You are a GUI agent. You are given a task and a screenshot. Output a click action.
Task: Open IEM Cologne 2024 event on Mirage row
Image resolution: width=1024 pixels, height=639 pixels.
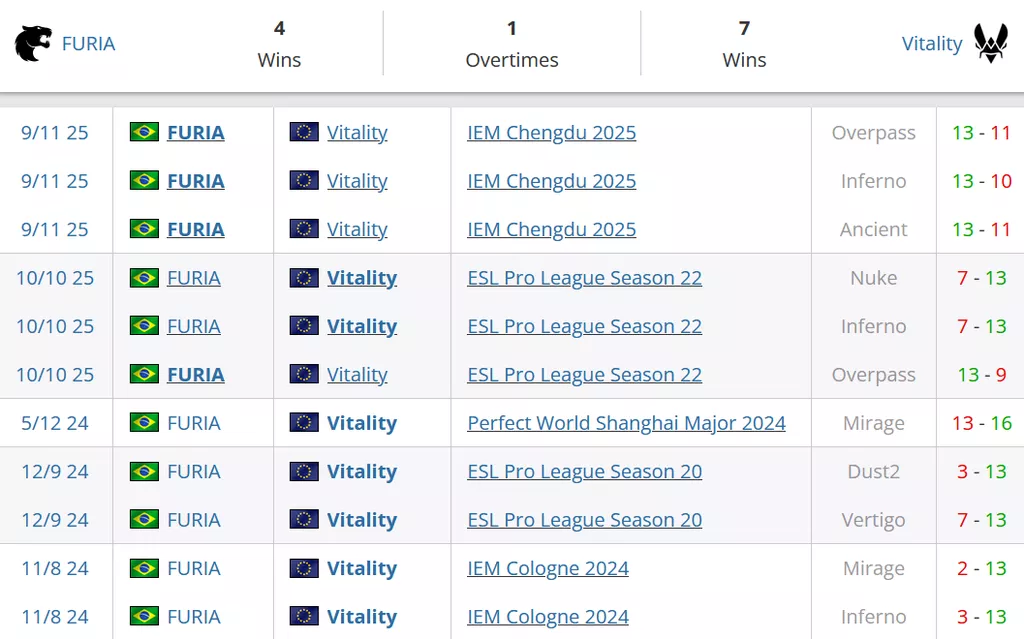point(548,568)
